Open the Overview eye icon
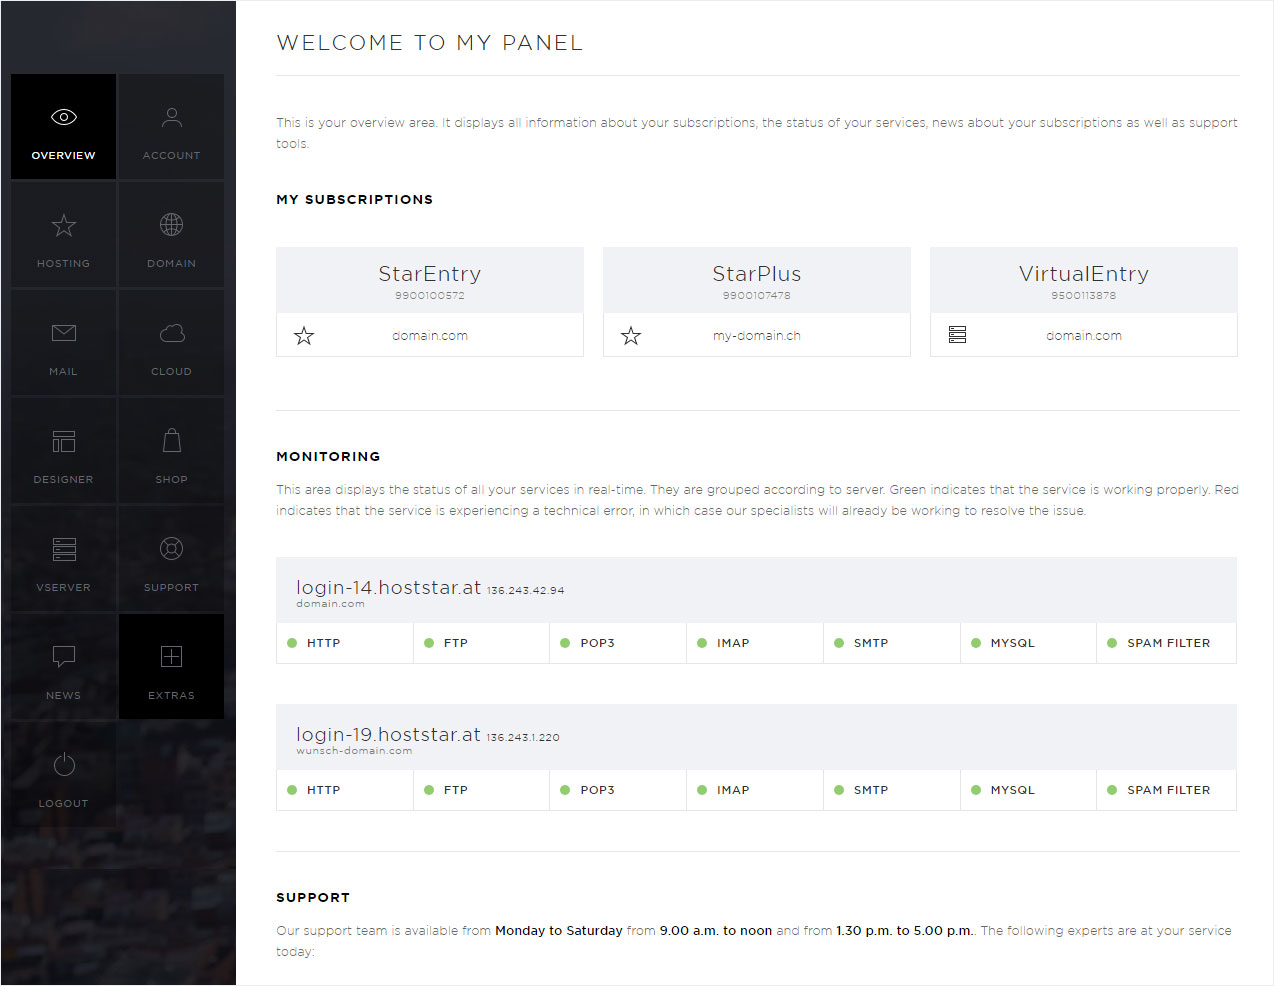This screenshot has height=986, width=1274. pos(64,117)
